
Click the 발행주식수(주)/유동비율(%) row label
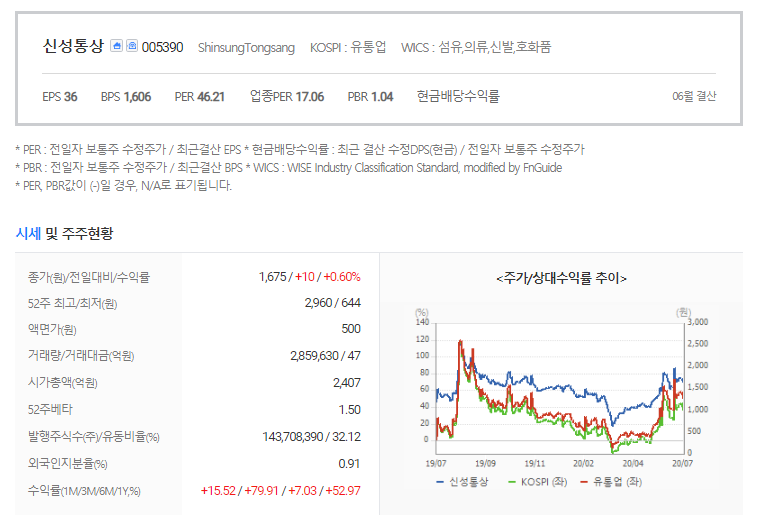click(94, 437)
